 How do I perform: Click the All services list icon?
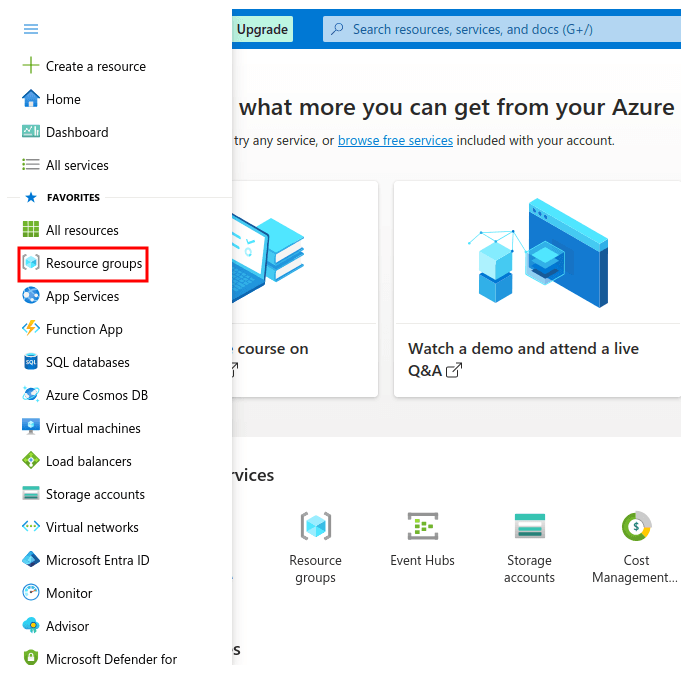point(31,165)
